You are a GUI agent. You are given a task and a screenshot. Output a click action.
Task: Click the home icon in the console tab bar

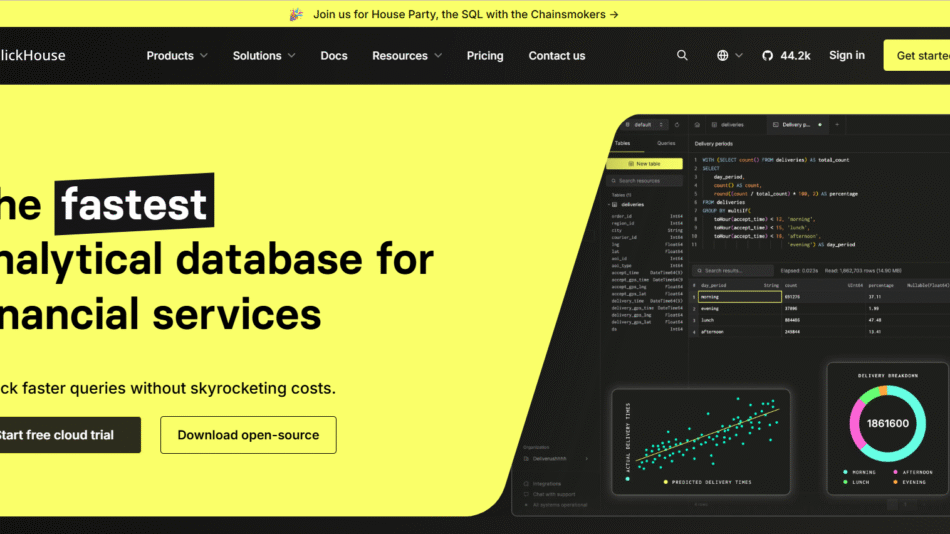click(697, 125)
